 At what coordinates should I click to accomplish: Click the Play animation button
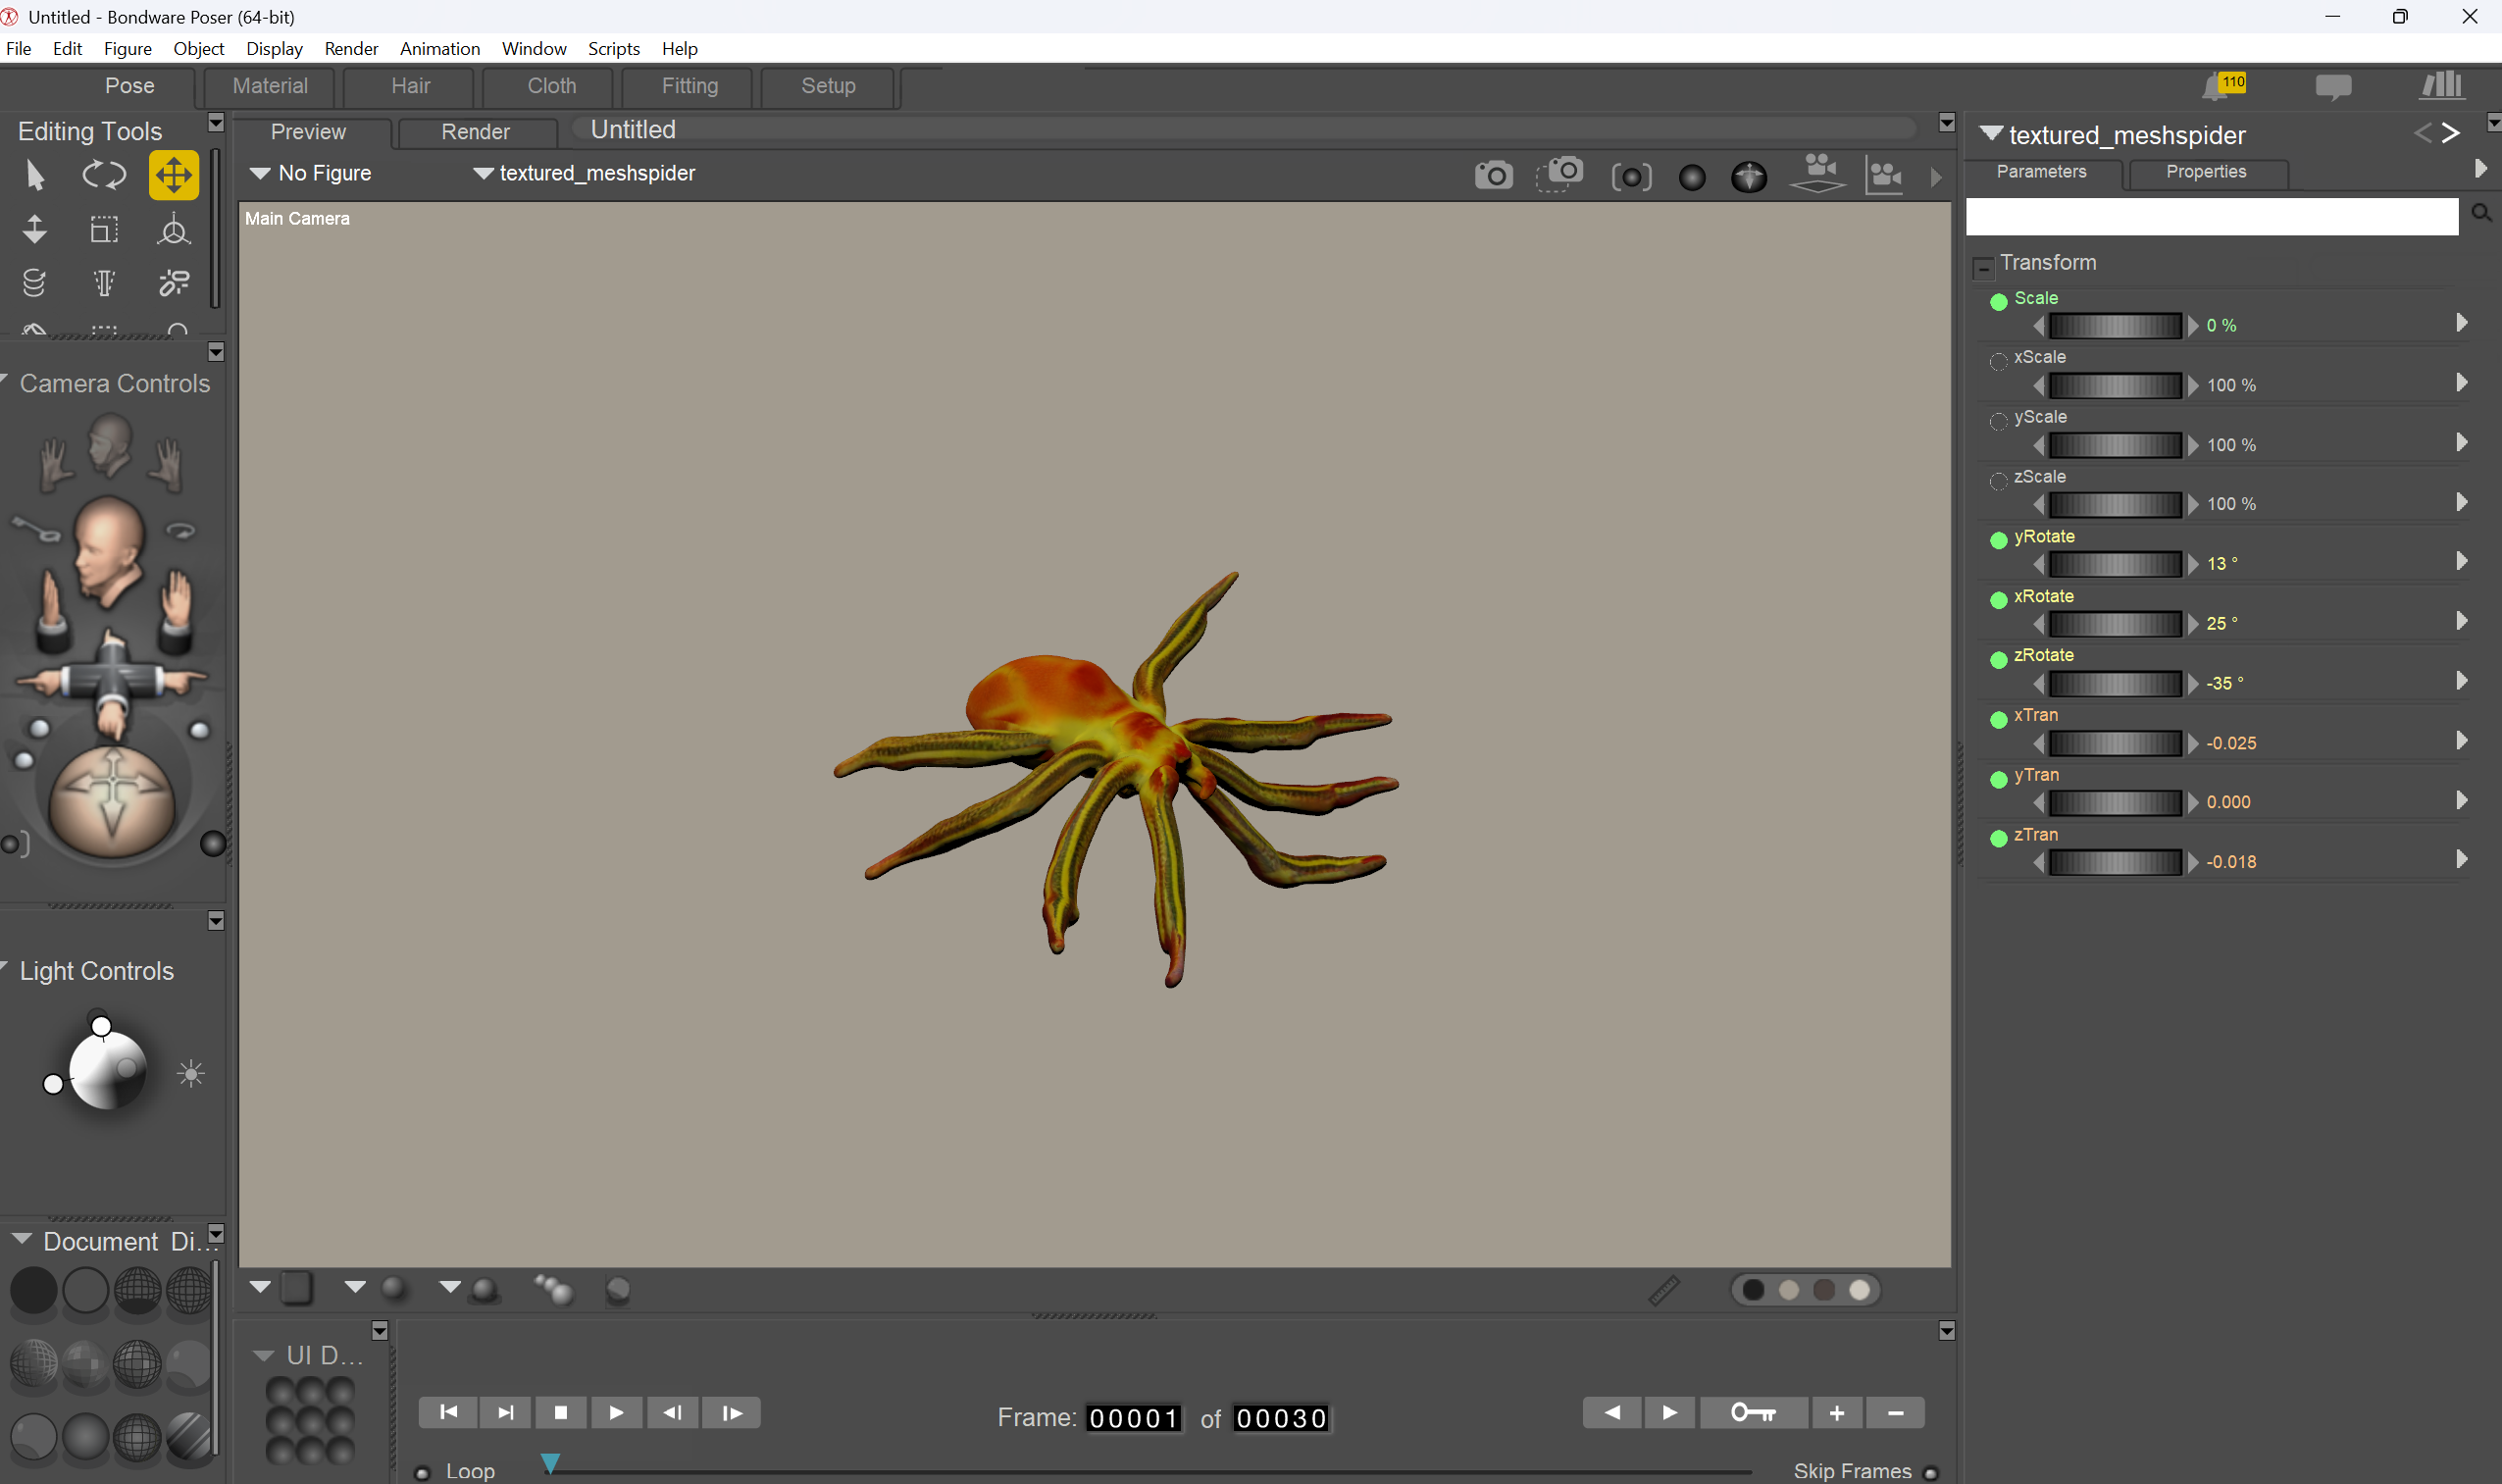point(616,1412)
